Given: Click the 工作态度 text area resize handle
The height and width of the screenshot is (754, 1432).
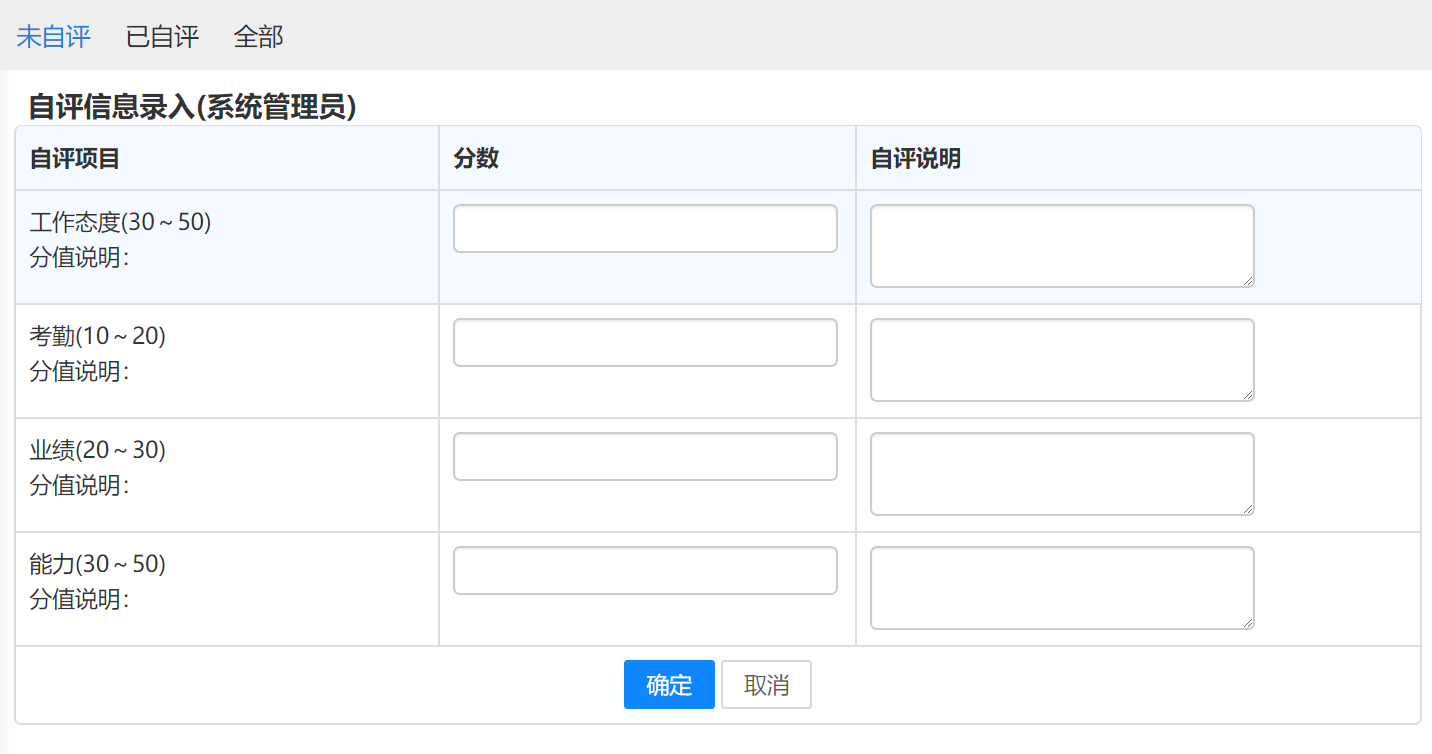Looking at the screenshot, I should [x=1248, y=281].
